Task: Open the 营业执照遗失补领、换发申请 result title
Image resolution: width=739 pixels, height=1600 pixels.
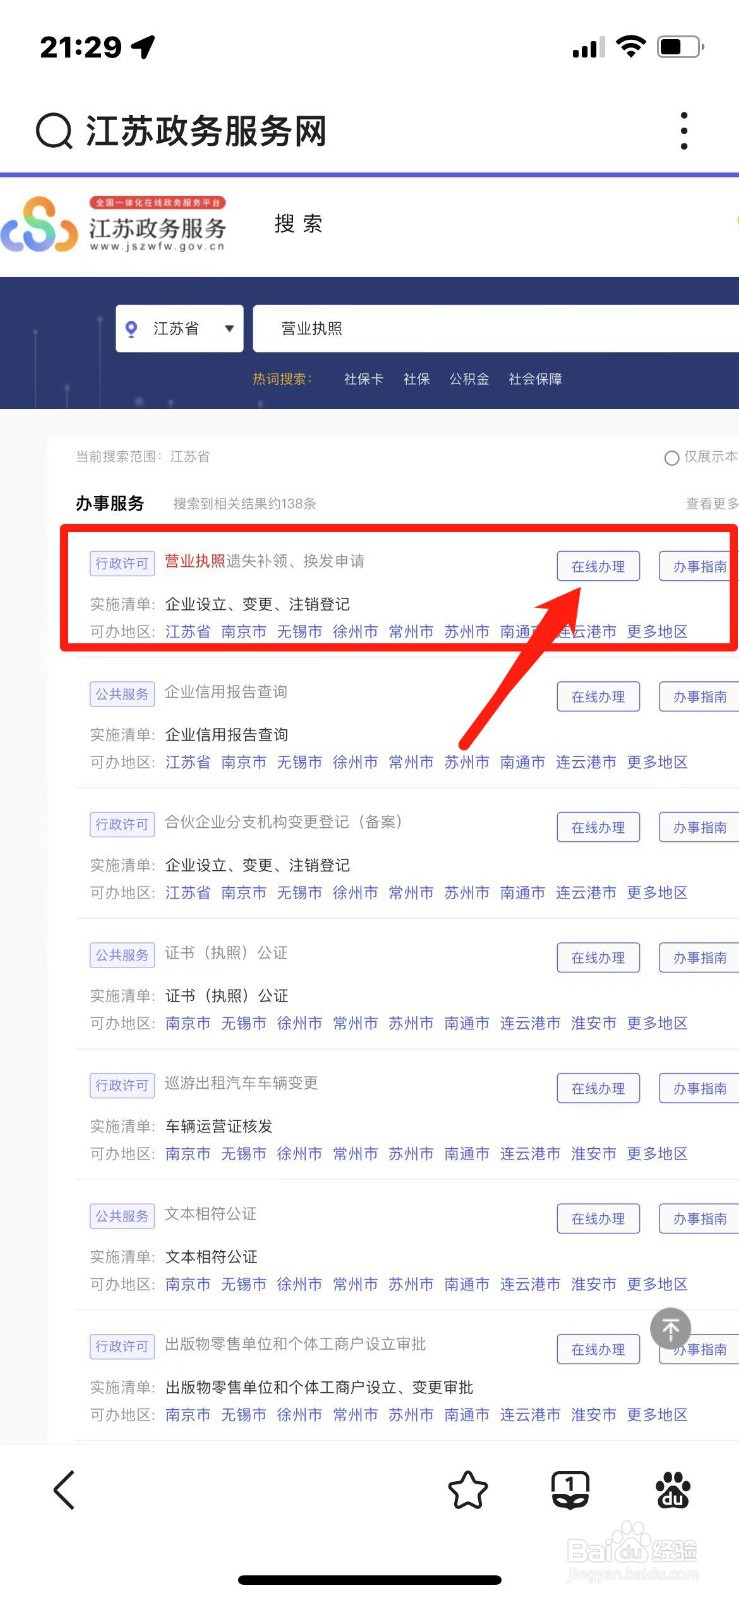Action: click(x=264, y=561)
